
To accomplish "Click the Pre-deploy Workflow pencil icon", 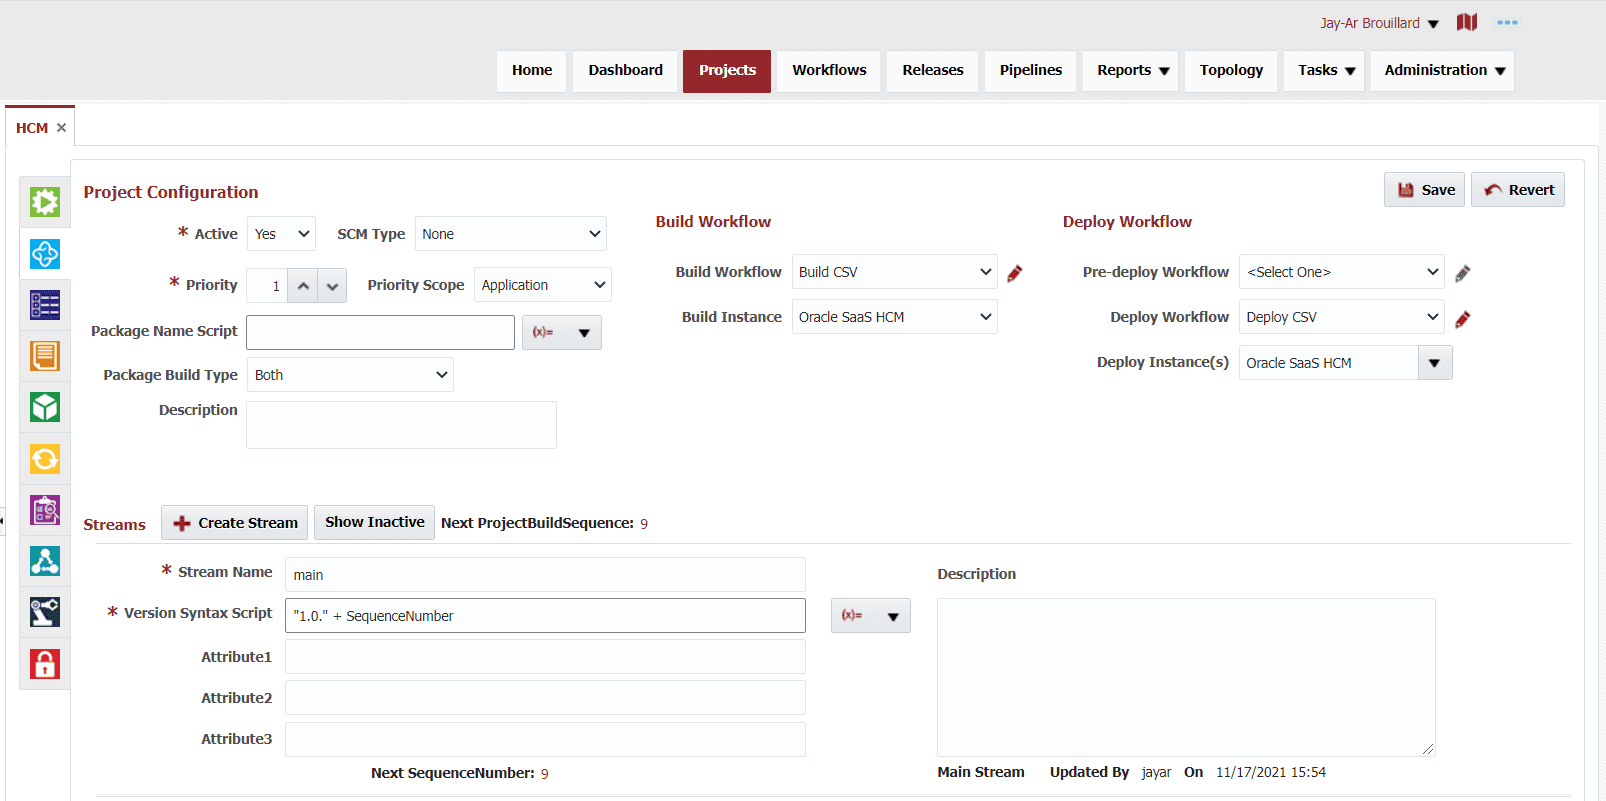I will pos(1462,273).
